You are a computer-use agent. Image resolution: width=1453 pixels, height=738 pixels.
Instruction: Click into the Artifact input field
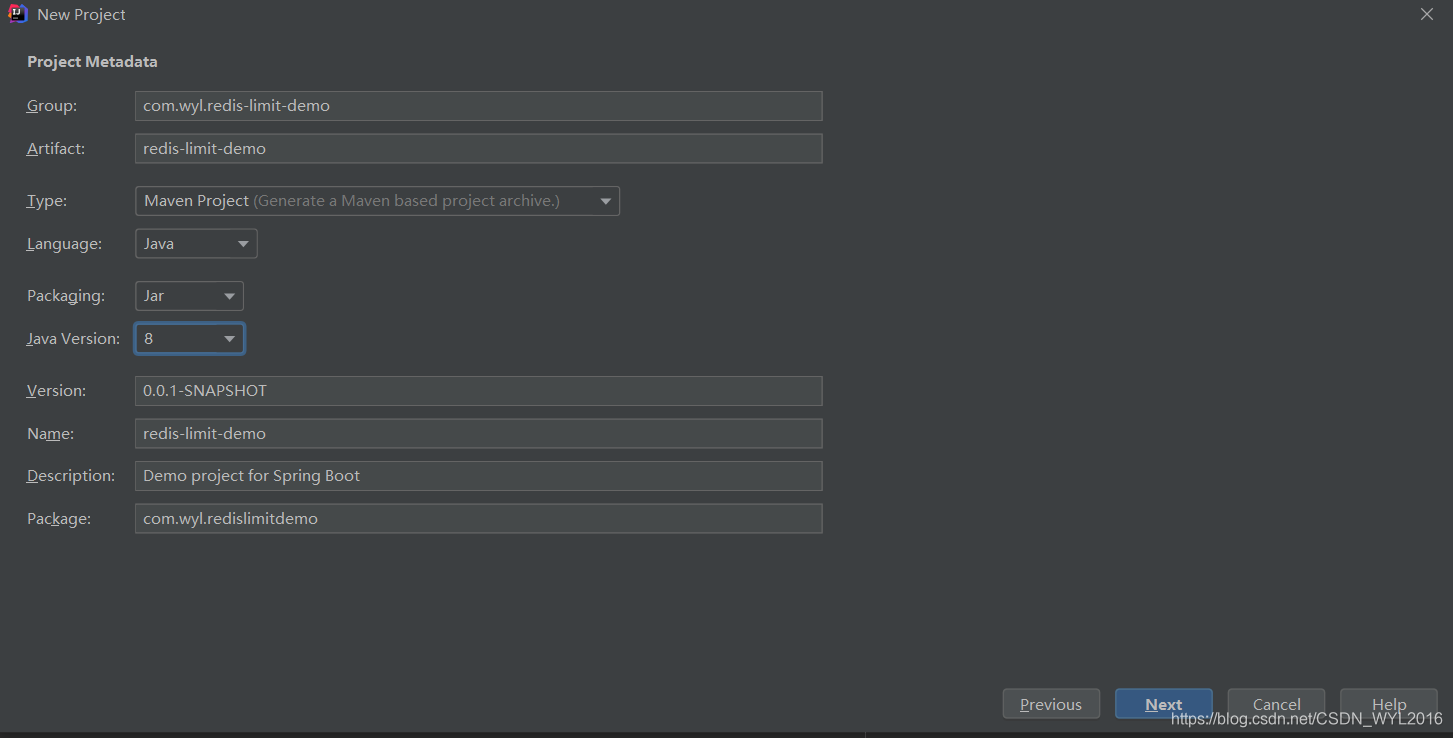coord(478,149)
